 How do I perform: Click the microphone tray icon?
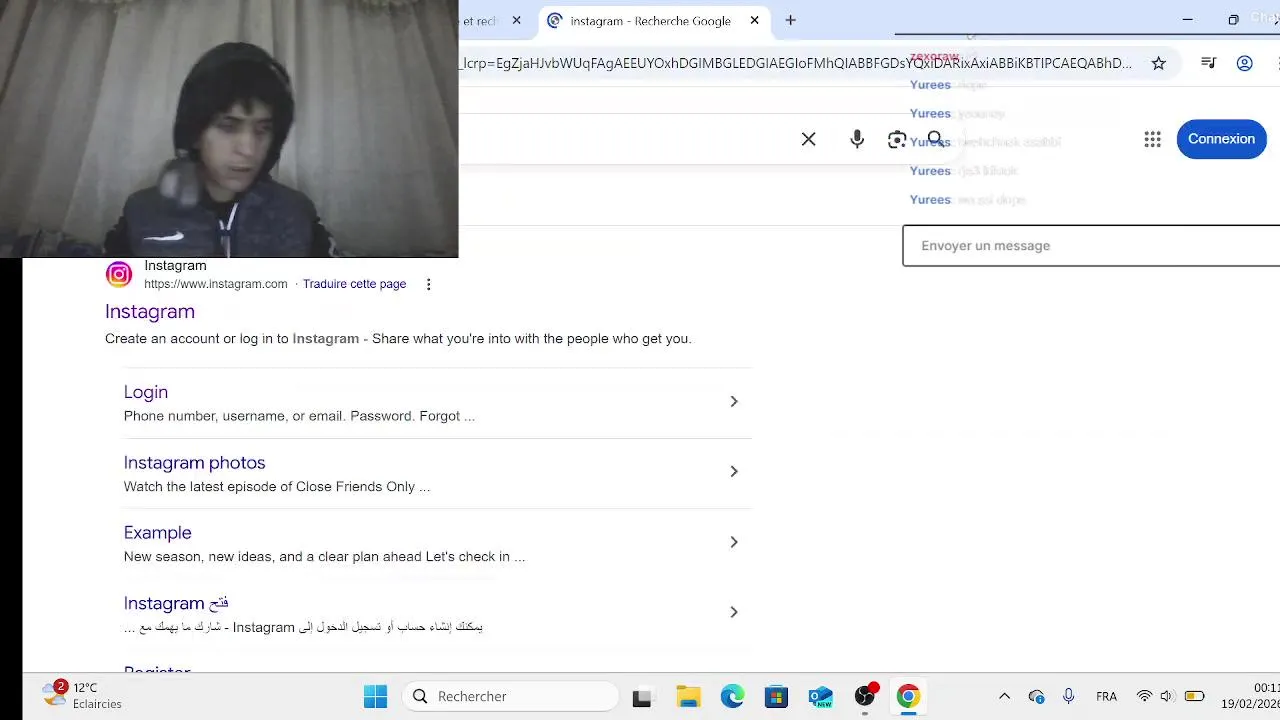(x=1069, y=696)
